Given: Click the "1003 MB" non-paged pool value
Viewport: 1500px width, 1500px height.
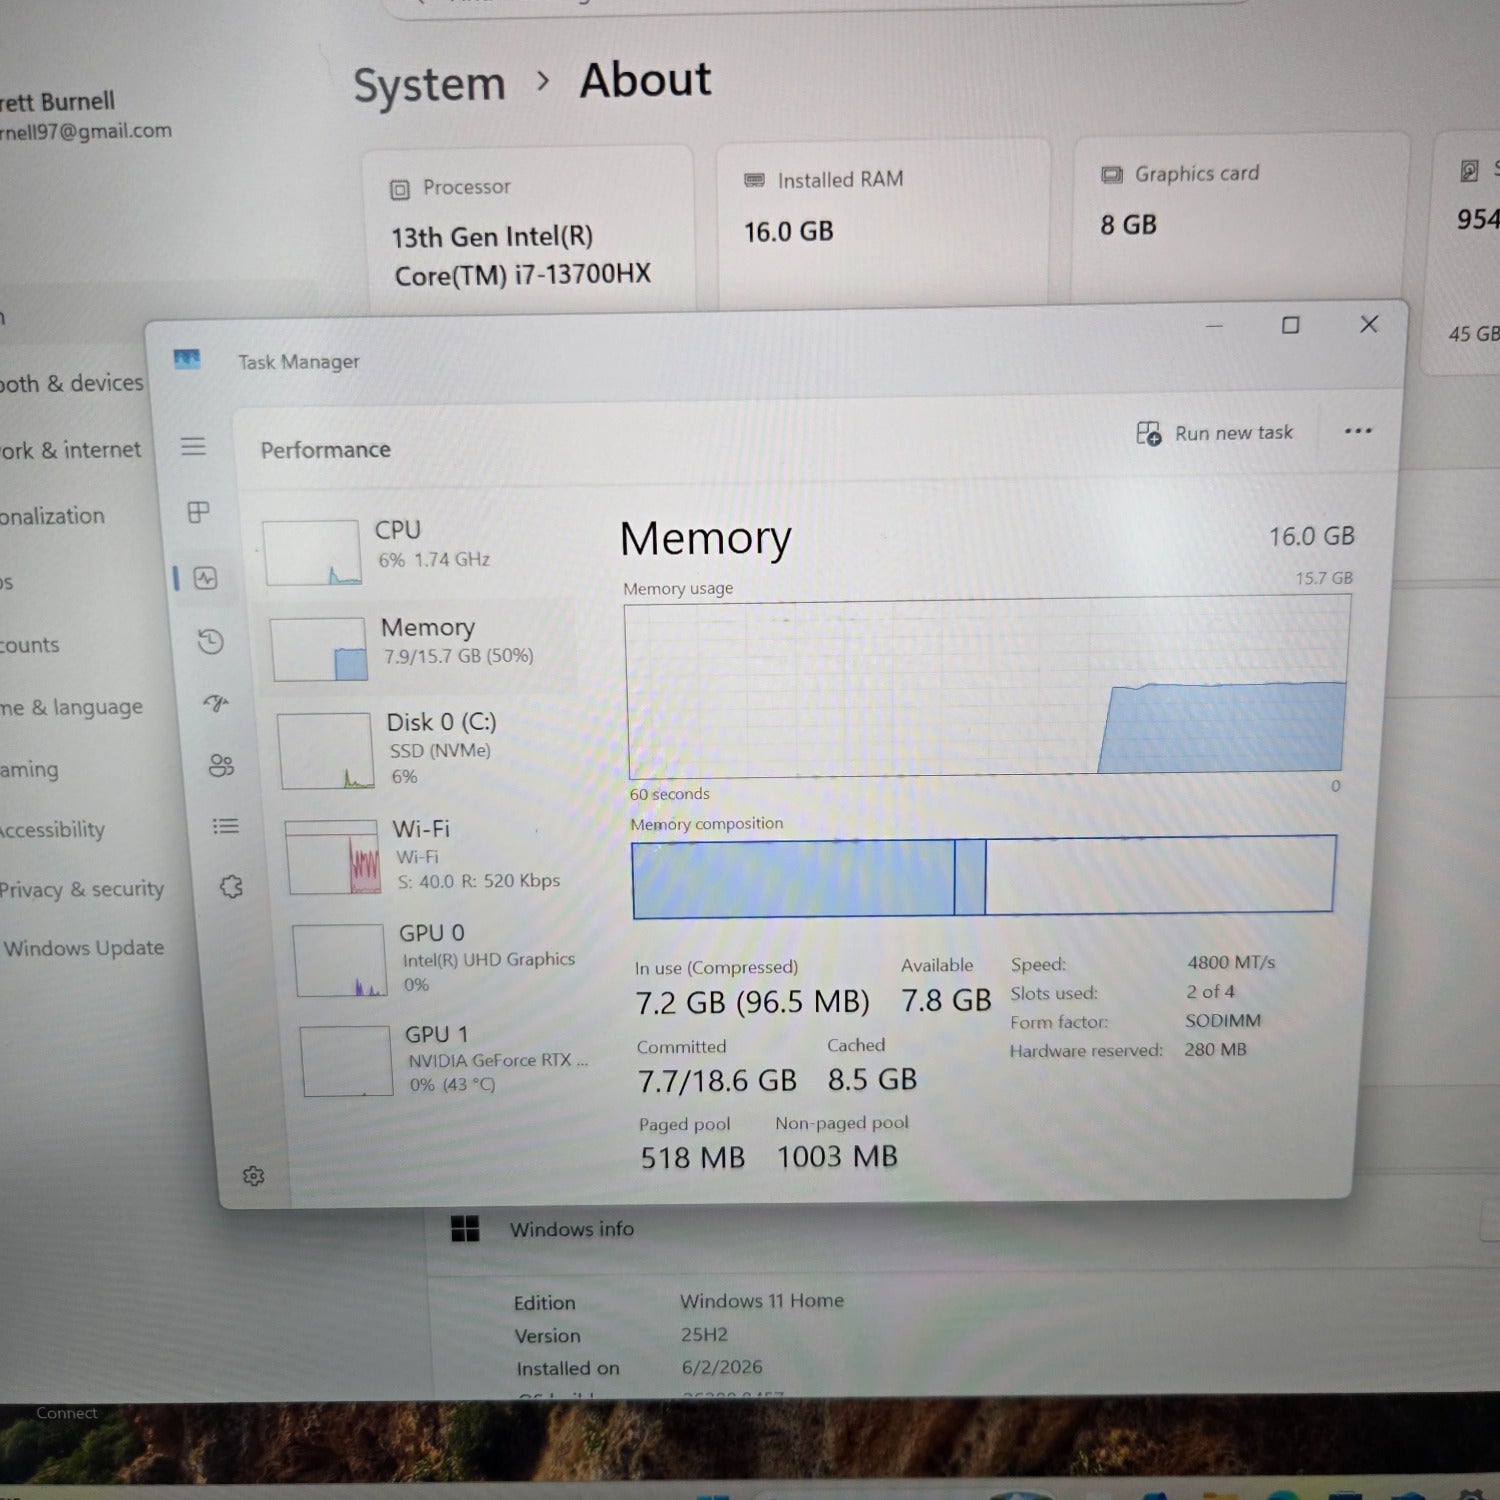Looking at the screenshot, I should click(x=838, y=1157).
